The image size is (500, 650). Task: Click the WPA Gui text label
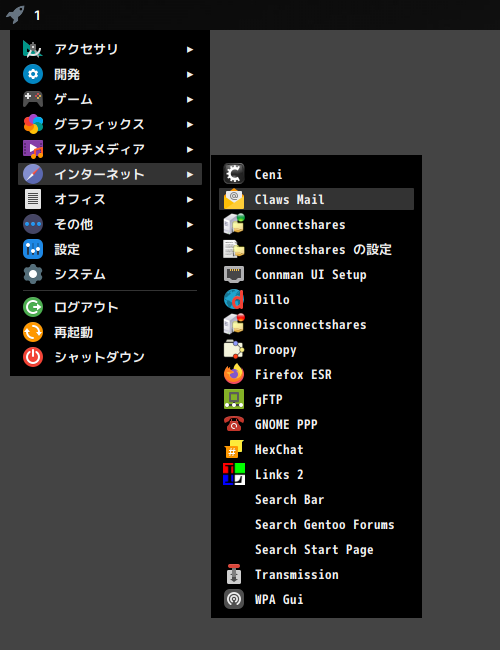click(279, 599)
